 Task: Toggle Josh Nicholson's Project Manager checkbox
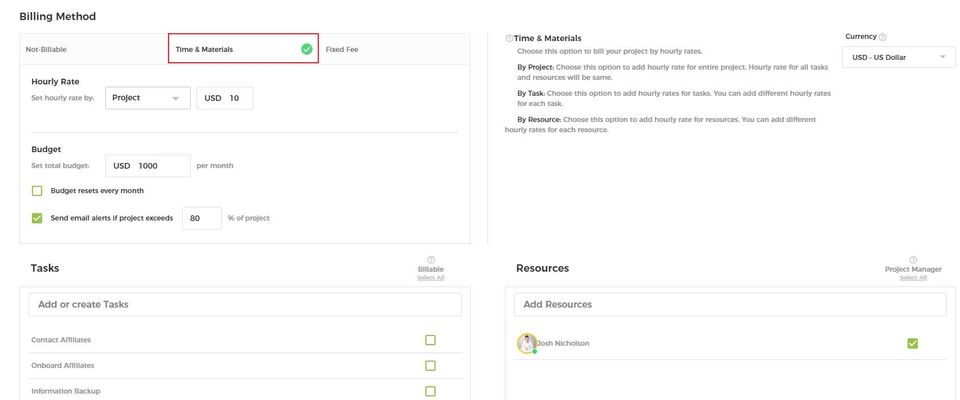(912, 343)
